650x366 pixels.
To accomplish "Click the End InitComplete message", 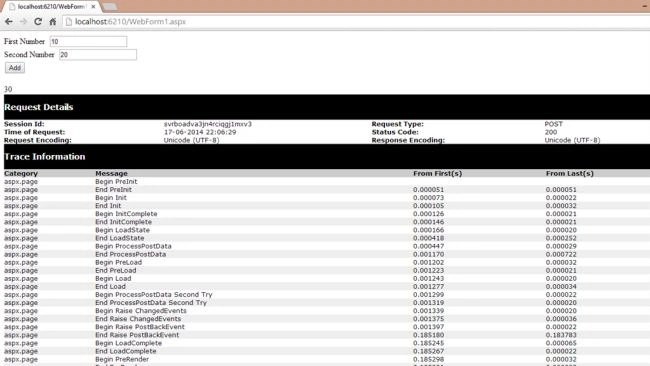I will point(124,222).
